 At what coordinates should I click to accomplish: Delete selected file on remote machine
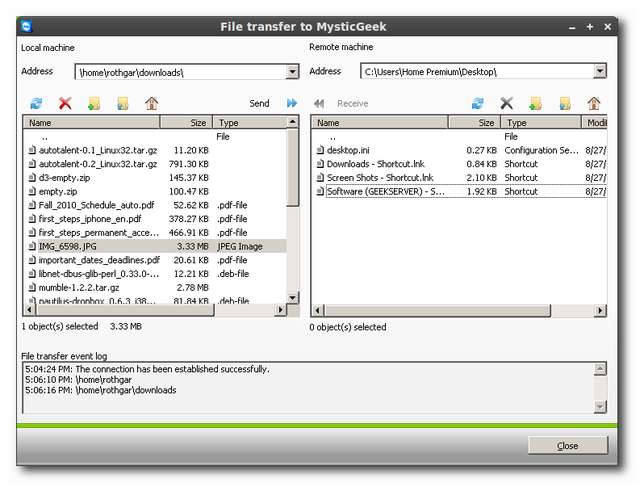(507, 103)
